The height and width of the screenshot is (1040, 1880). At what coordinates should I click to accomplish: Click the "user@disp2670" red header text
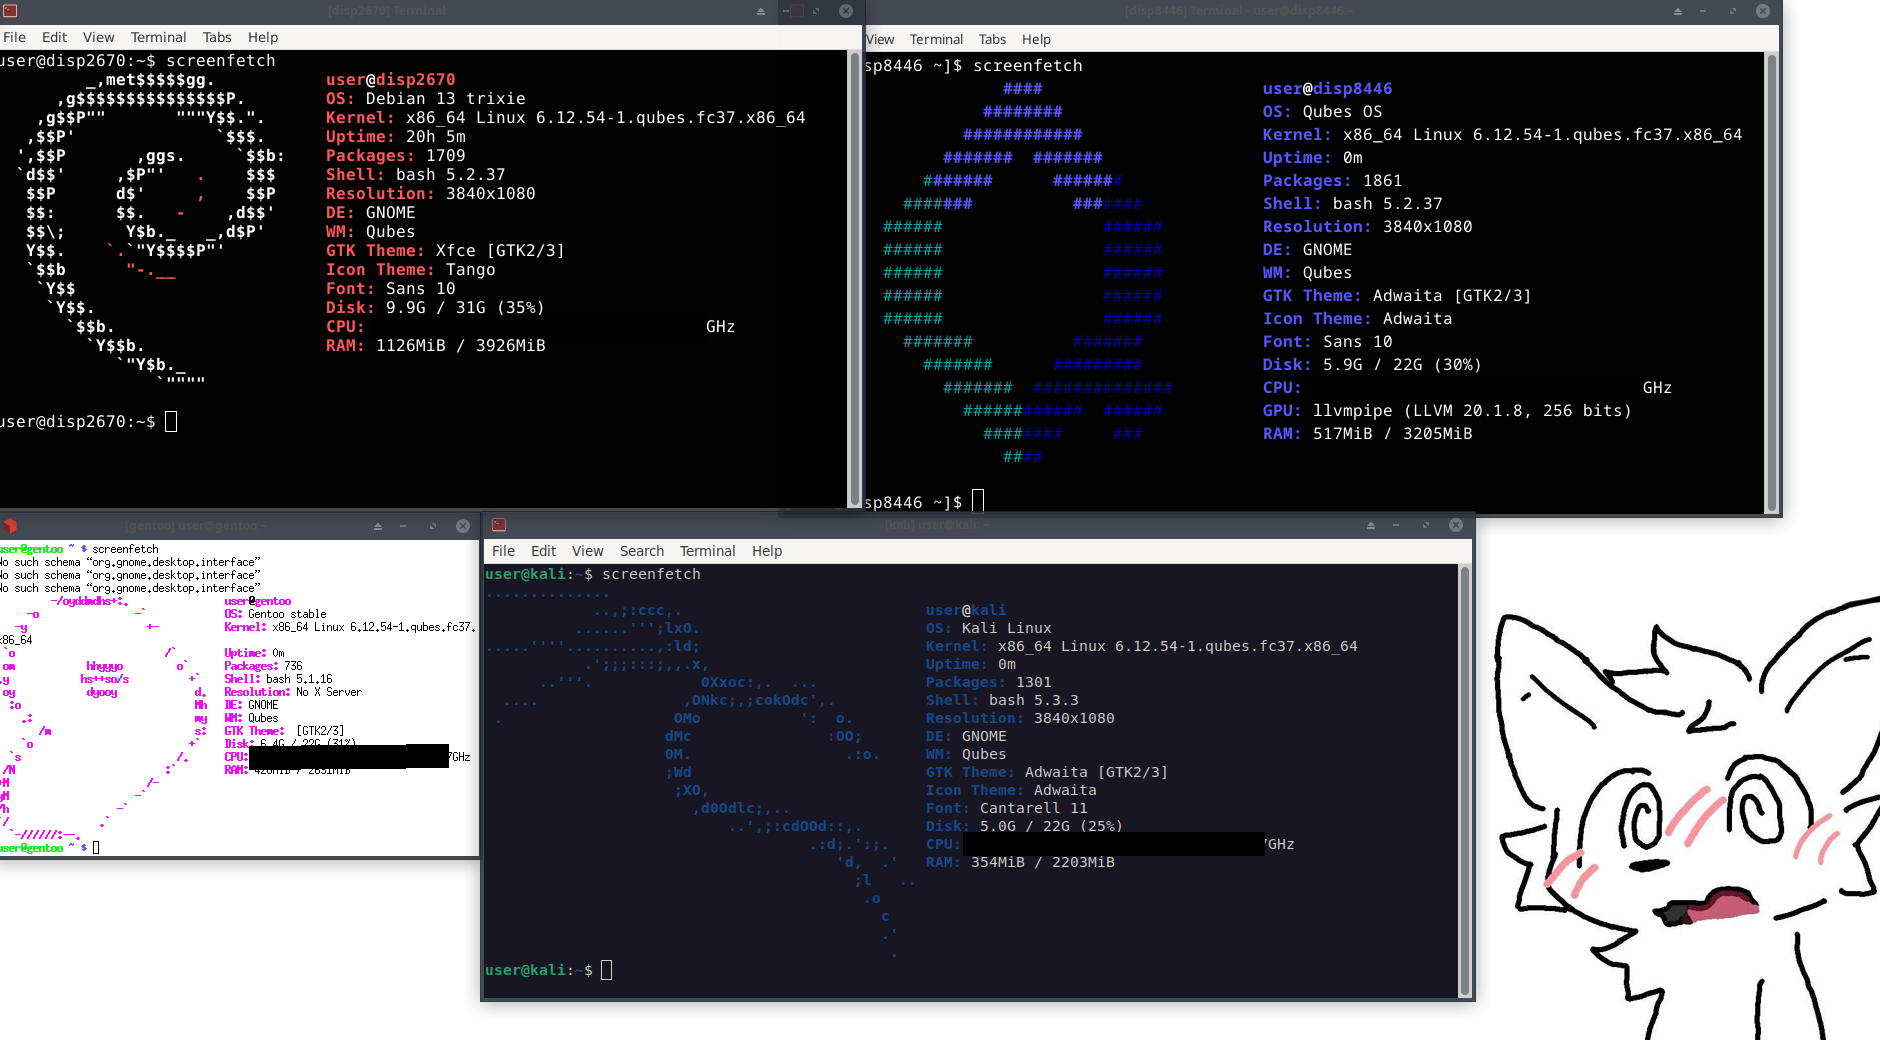click(x=390, y=80)
